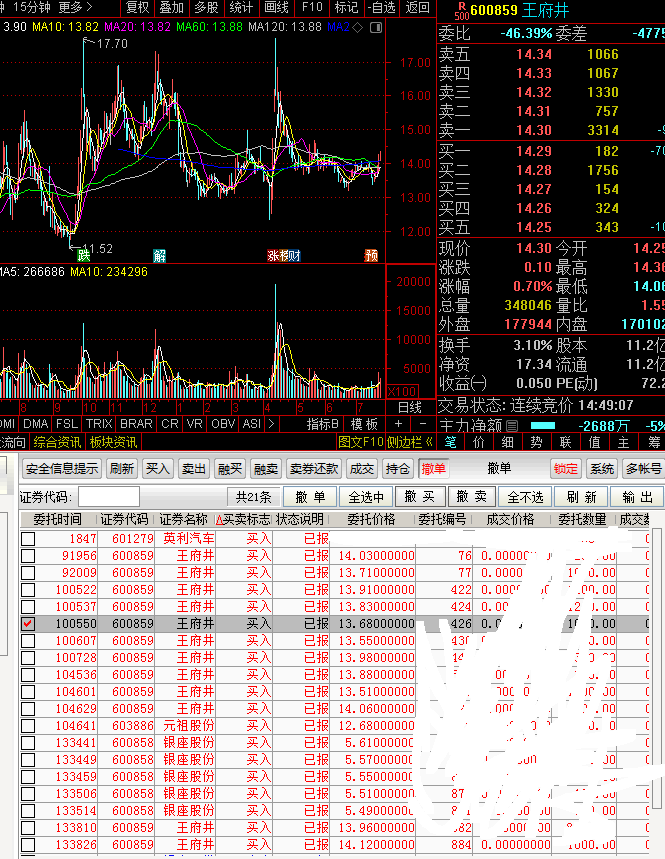Viewport: 665px width, 859px height.
Task: Open the 复权 menu
Action: pyautogui.click(x=137, y=7)
